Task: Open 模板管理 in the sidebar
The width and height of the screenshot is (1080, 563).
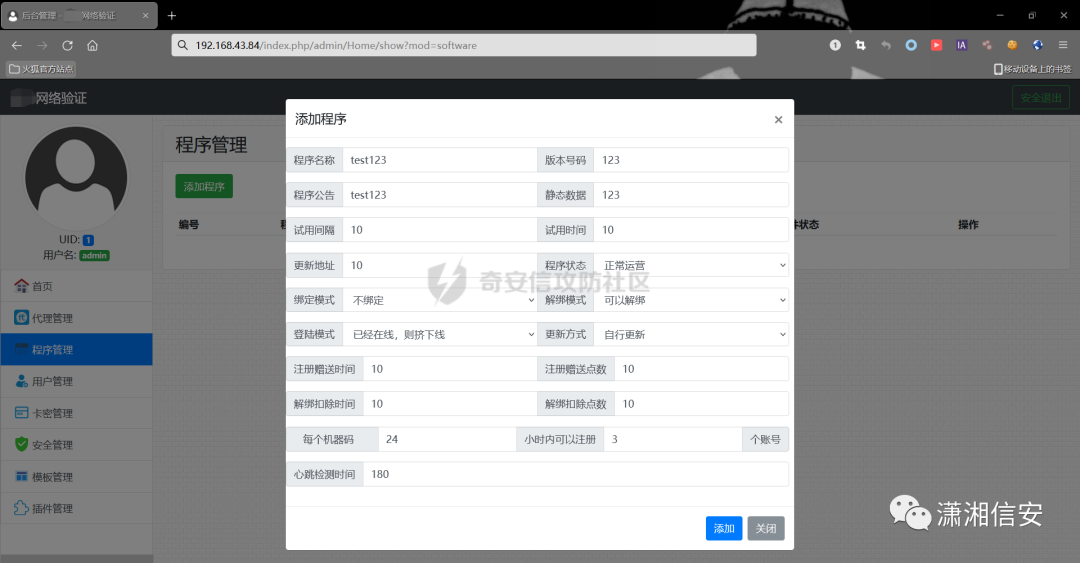Action: coord(76,476)
